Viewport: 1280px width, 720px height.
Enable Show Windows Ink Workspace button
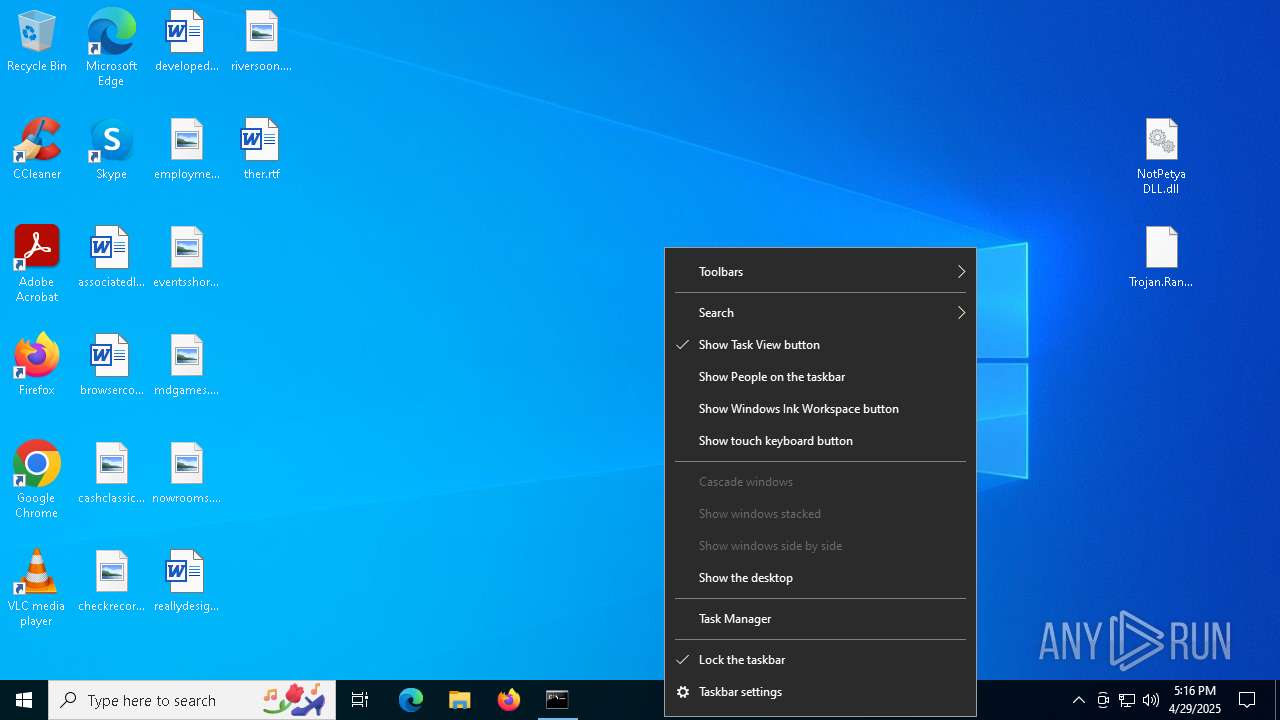pyautogui.click(x=820, y=409)
